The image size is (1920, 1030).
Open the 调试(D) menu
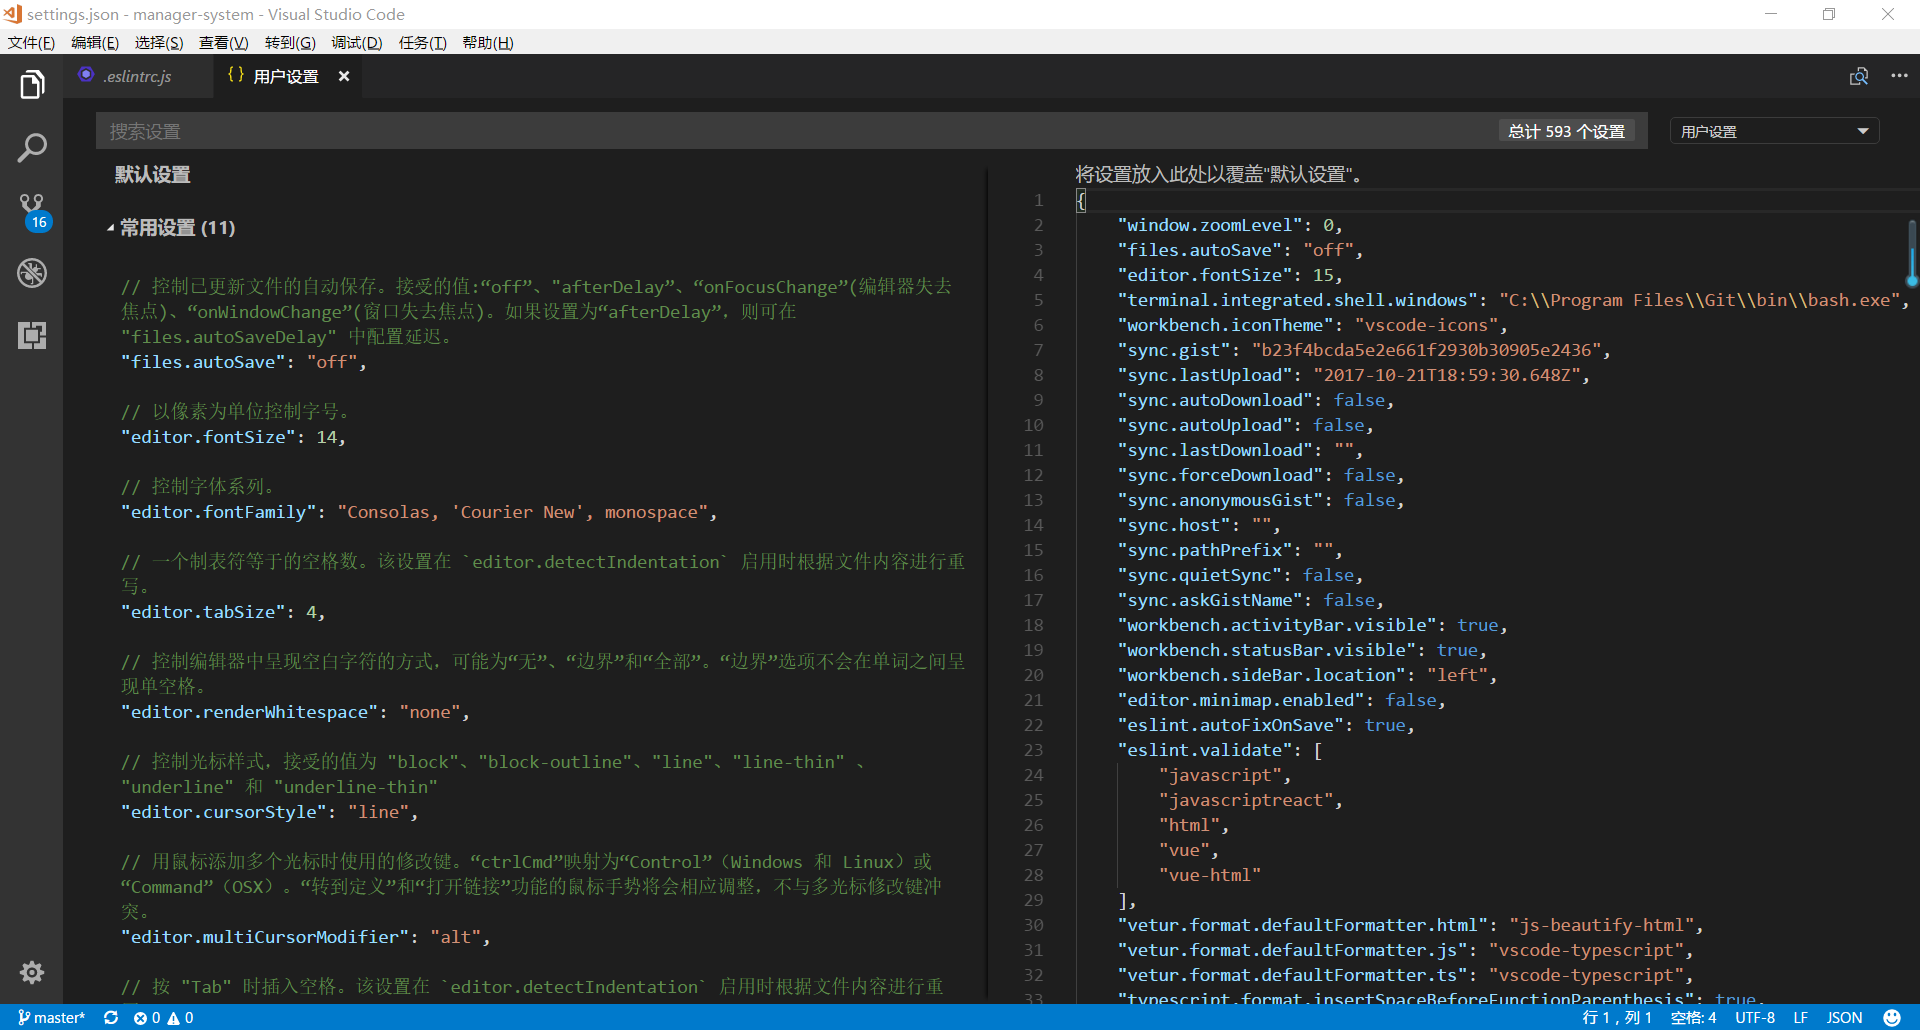[x=357, y=42]
